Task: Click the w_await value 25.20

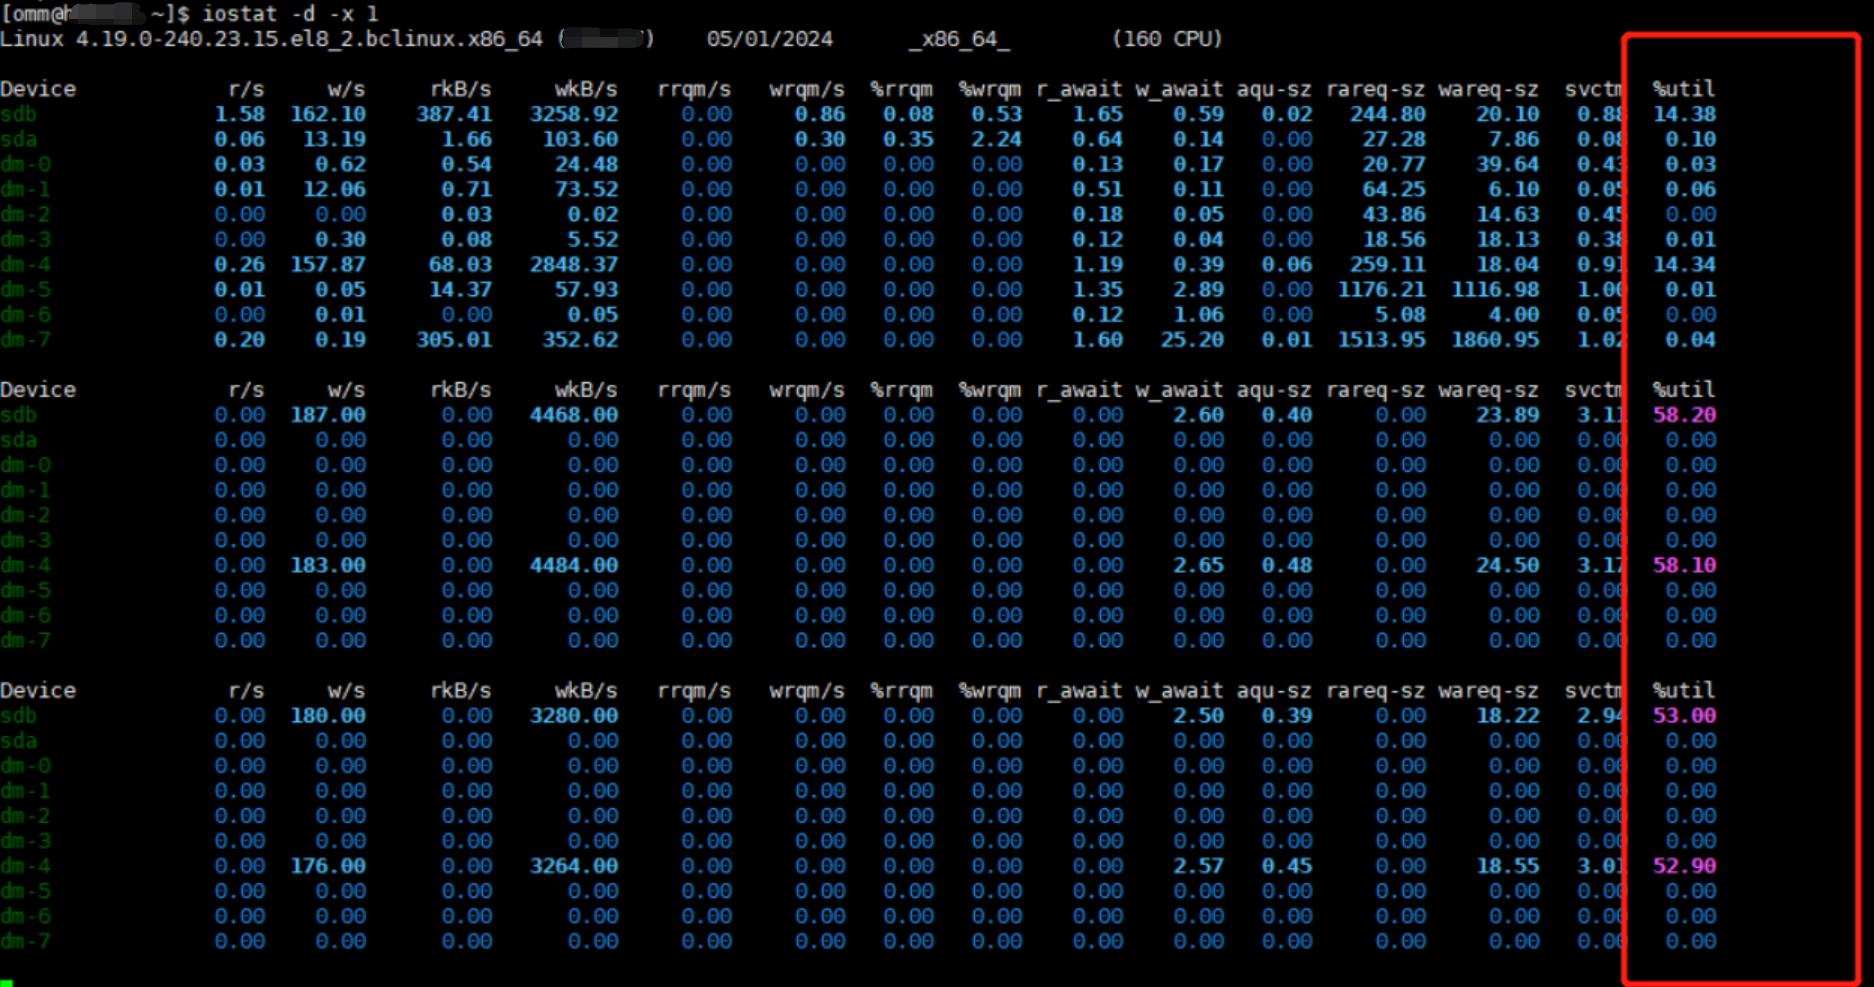Action: click(x=1192, y=339)
